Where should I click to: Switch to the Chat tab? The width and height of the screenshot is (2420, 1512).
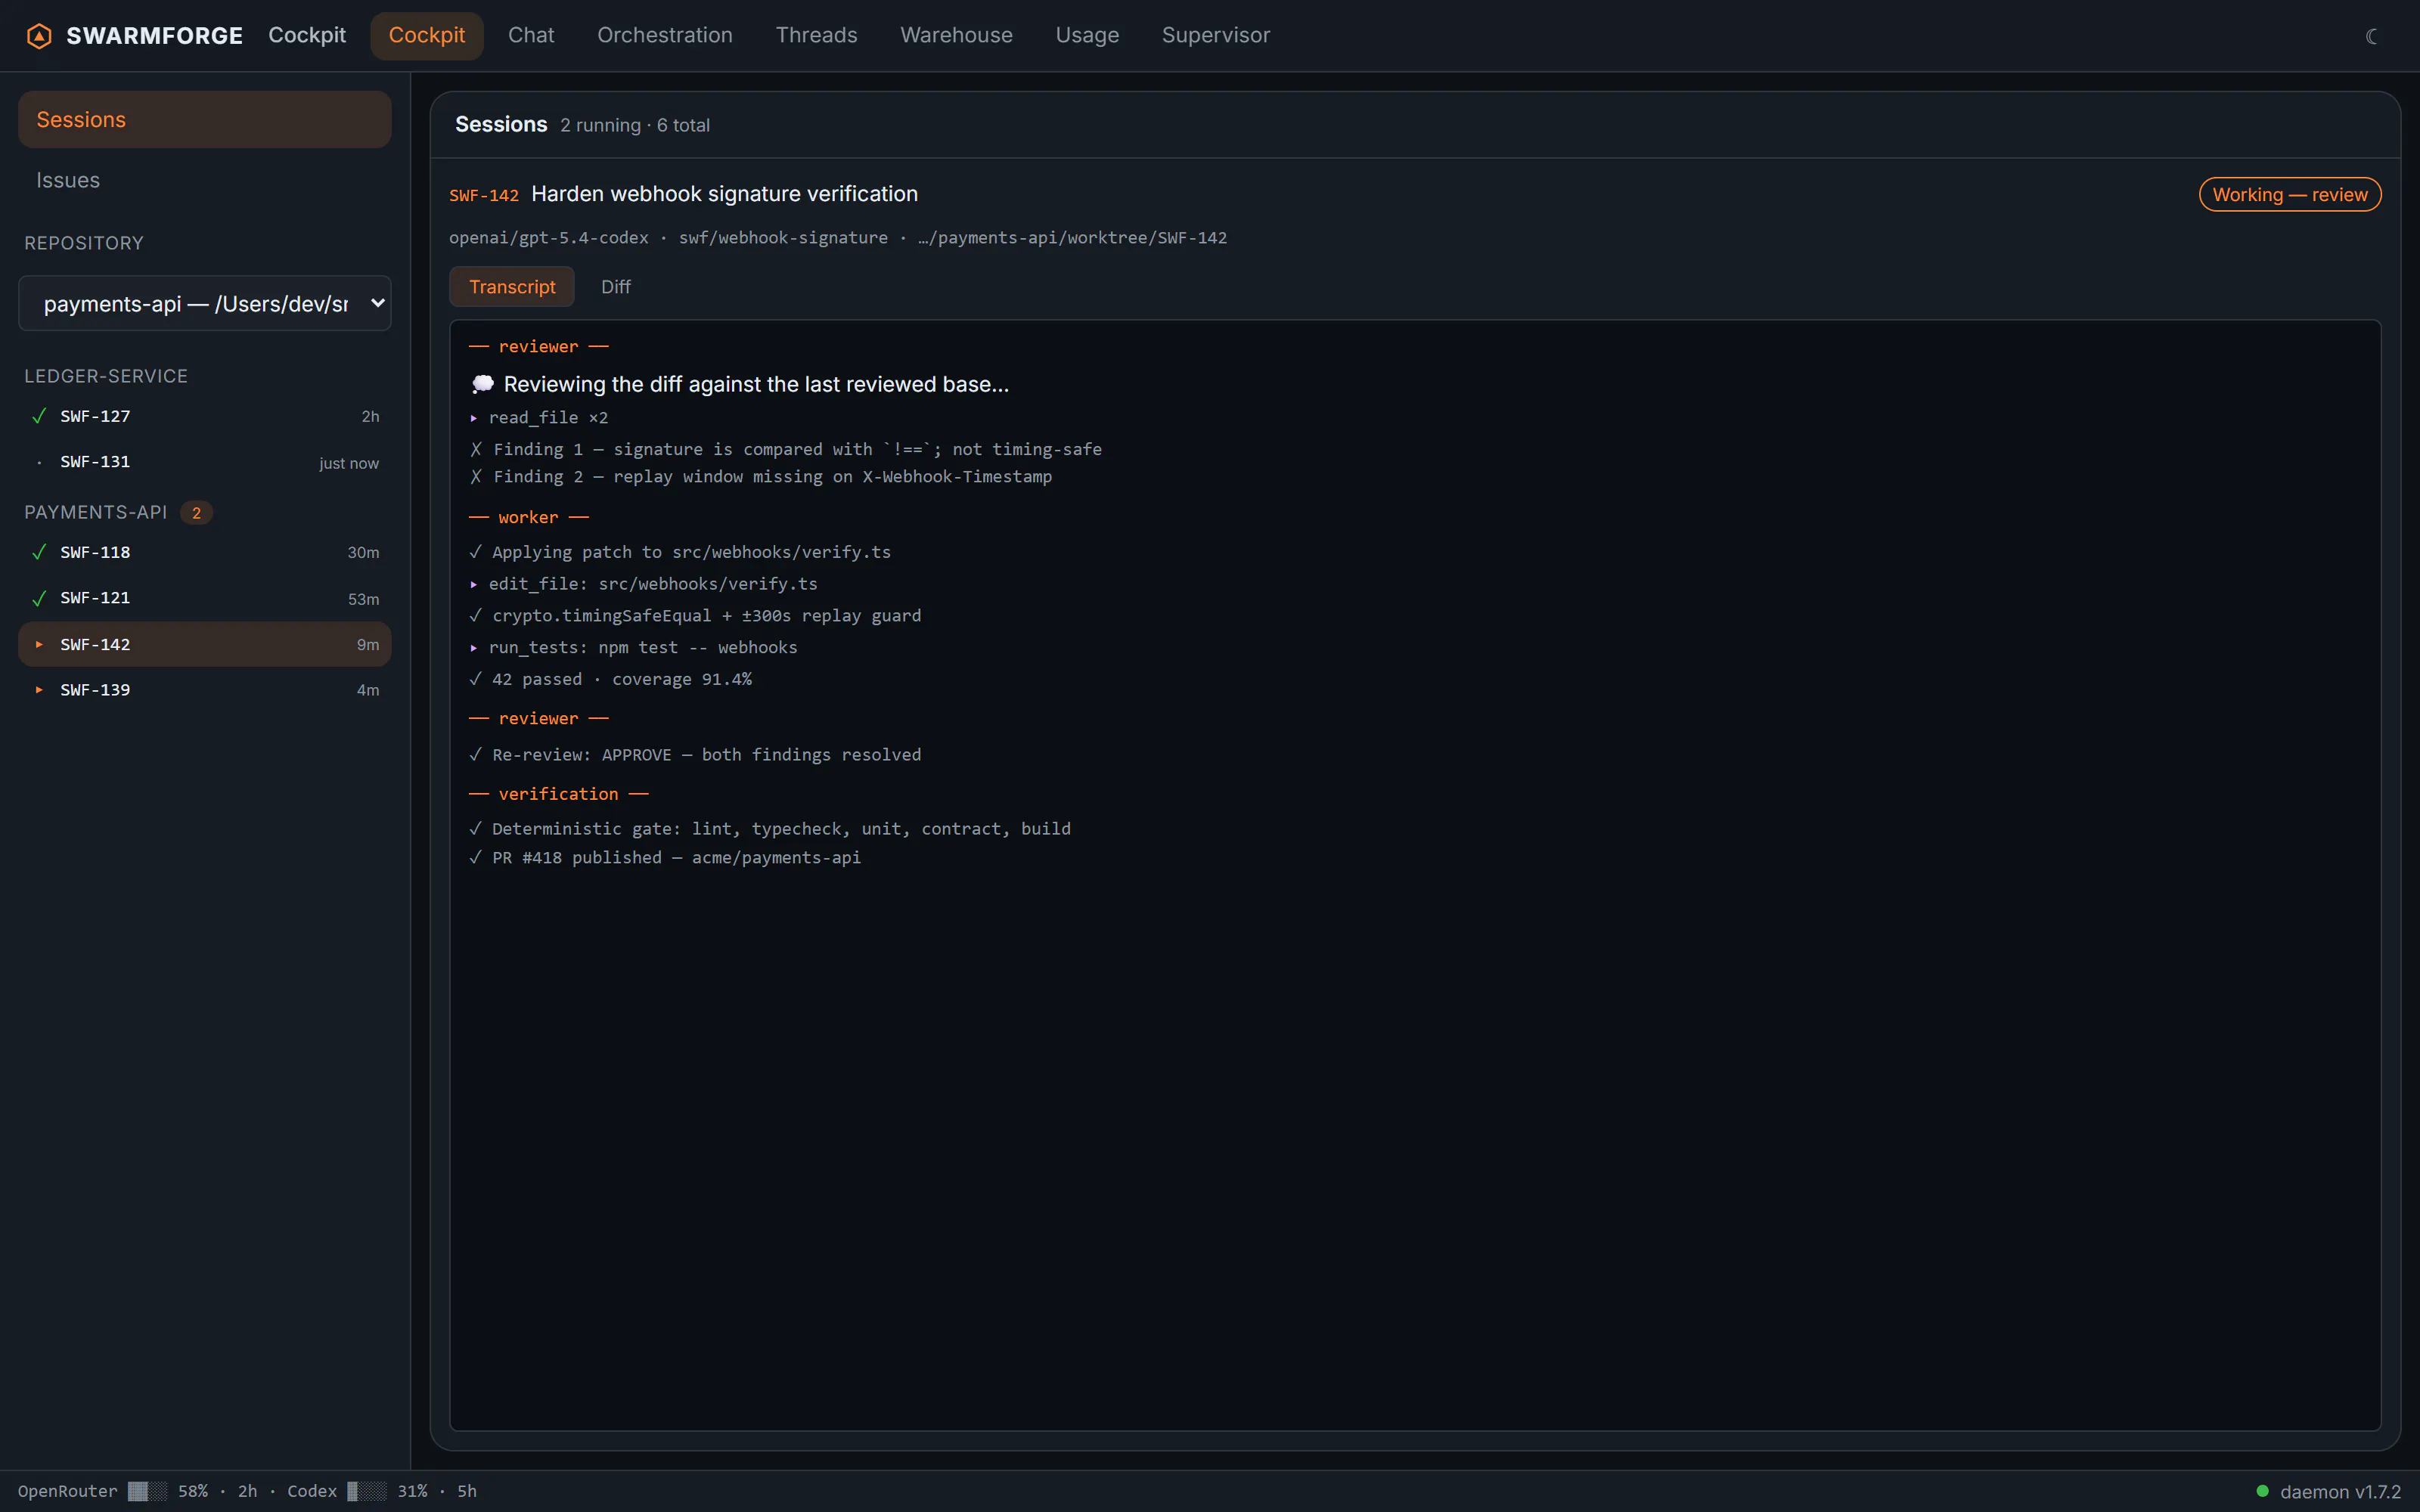click(531, 35)
